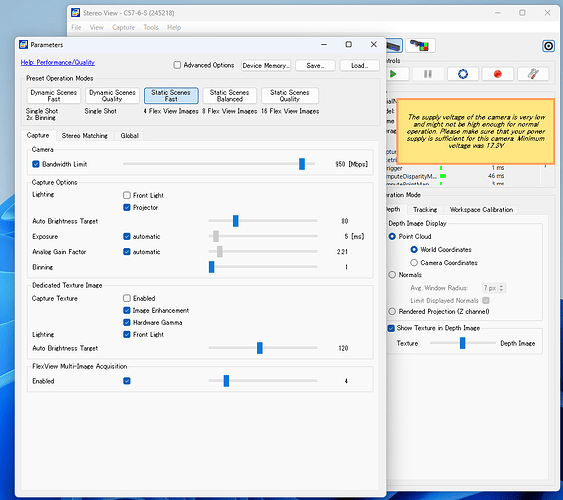Open the Help menu
The width and height of the screenshot is (563, 500).
click(x=174, y=28)
